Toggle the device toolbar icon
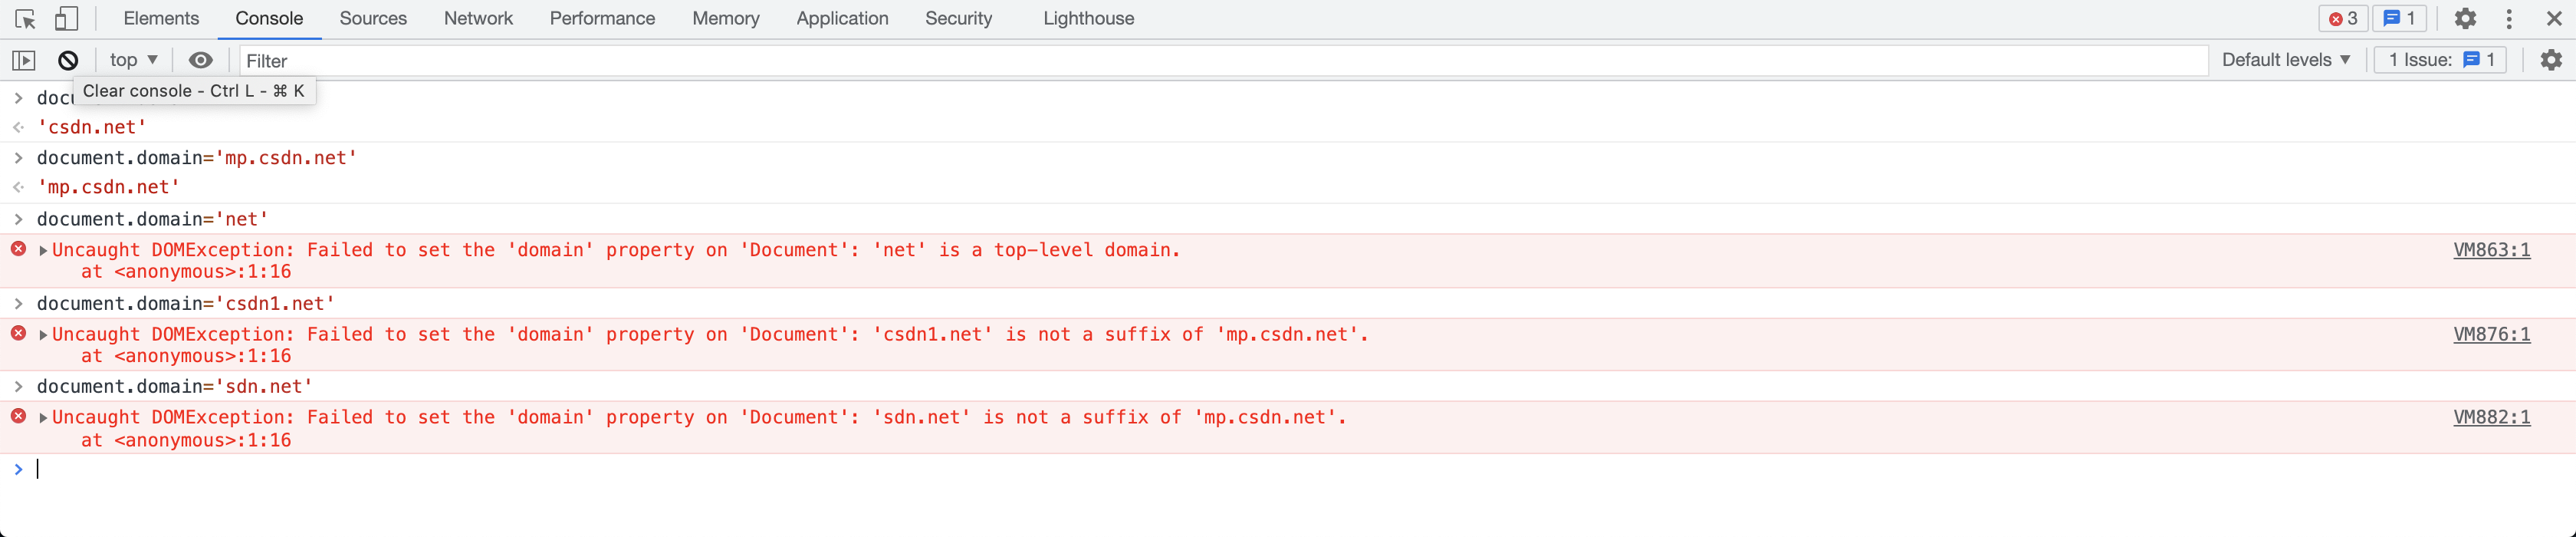 click(x=66, y=19)
